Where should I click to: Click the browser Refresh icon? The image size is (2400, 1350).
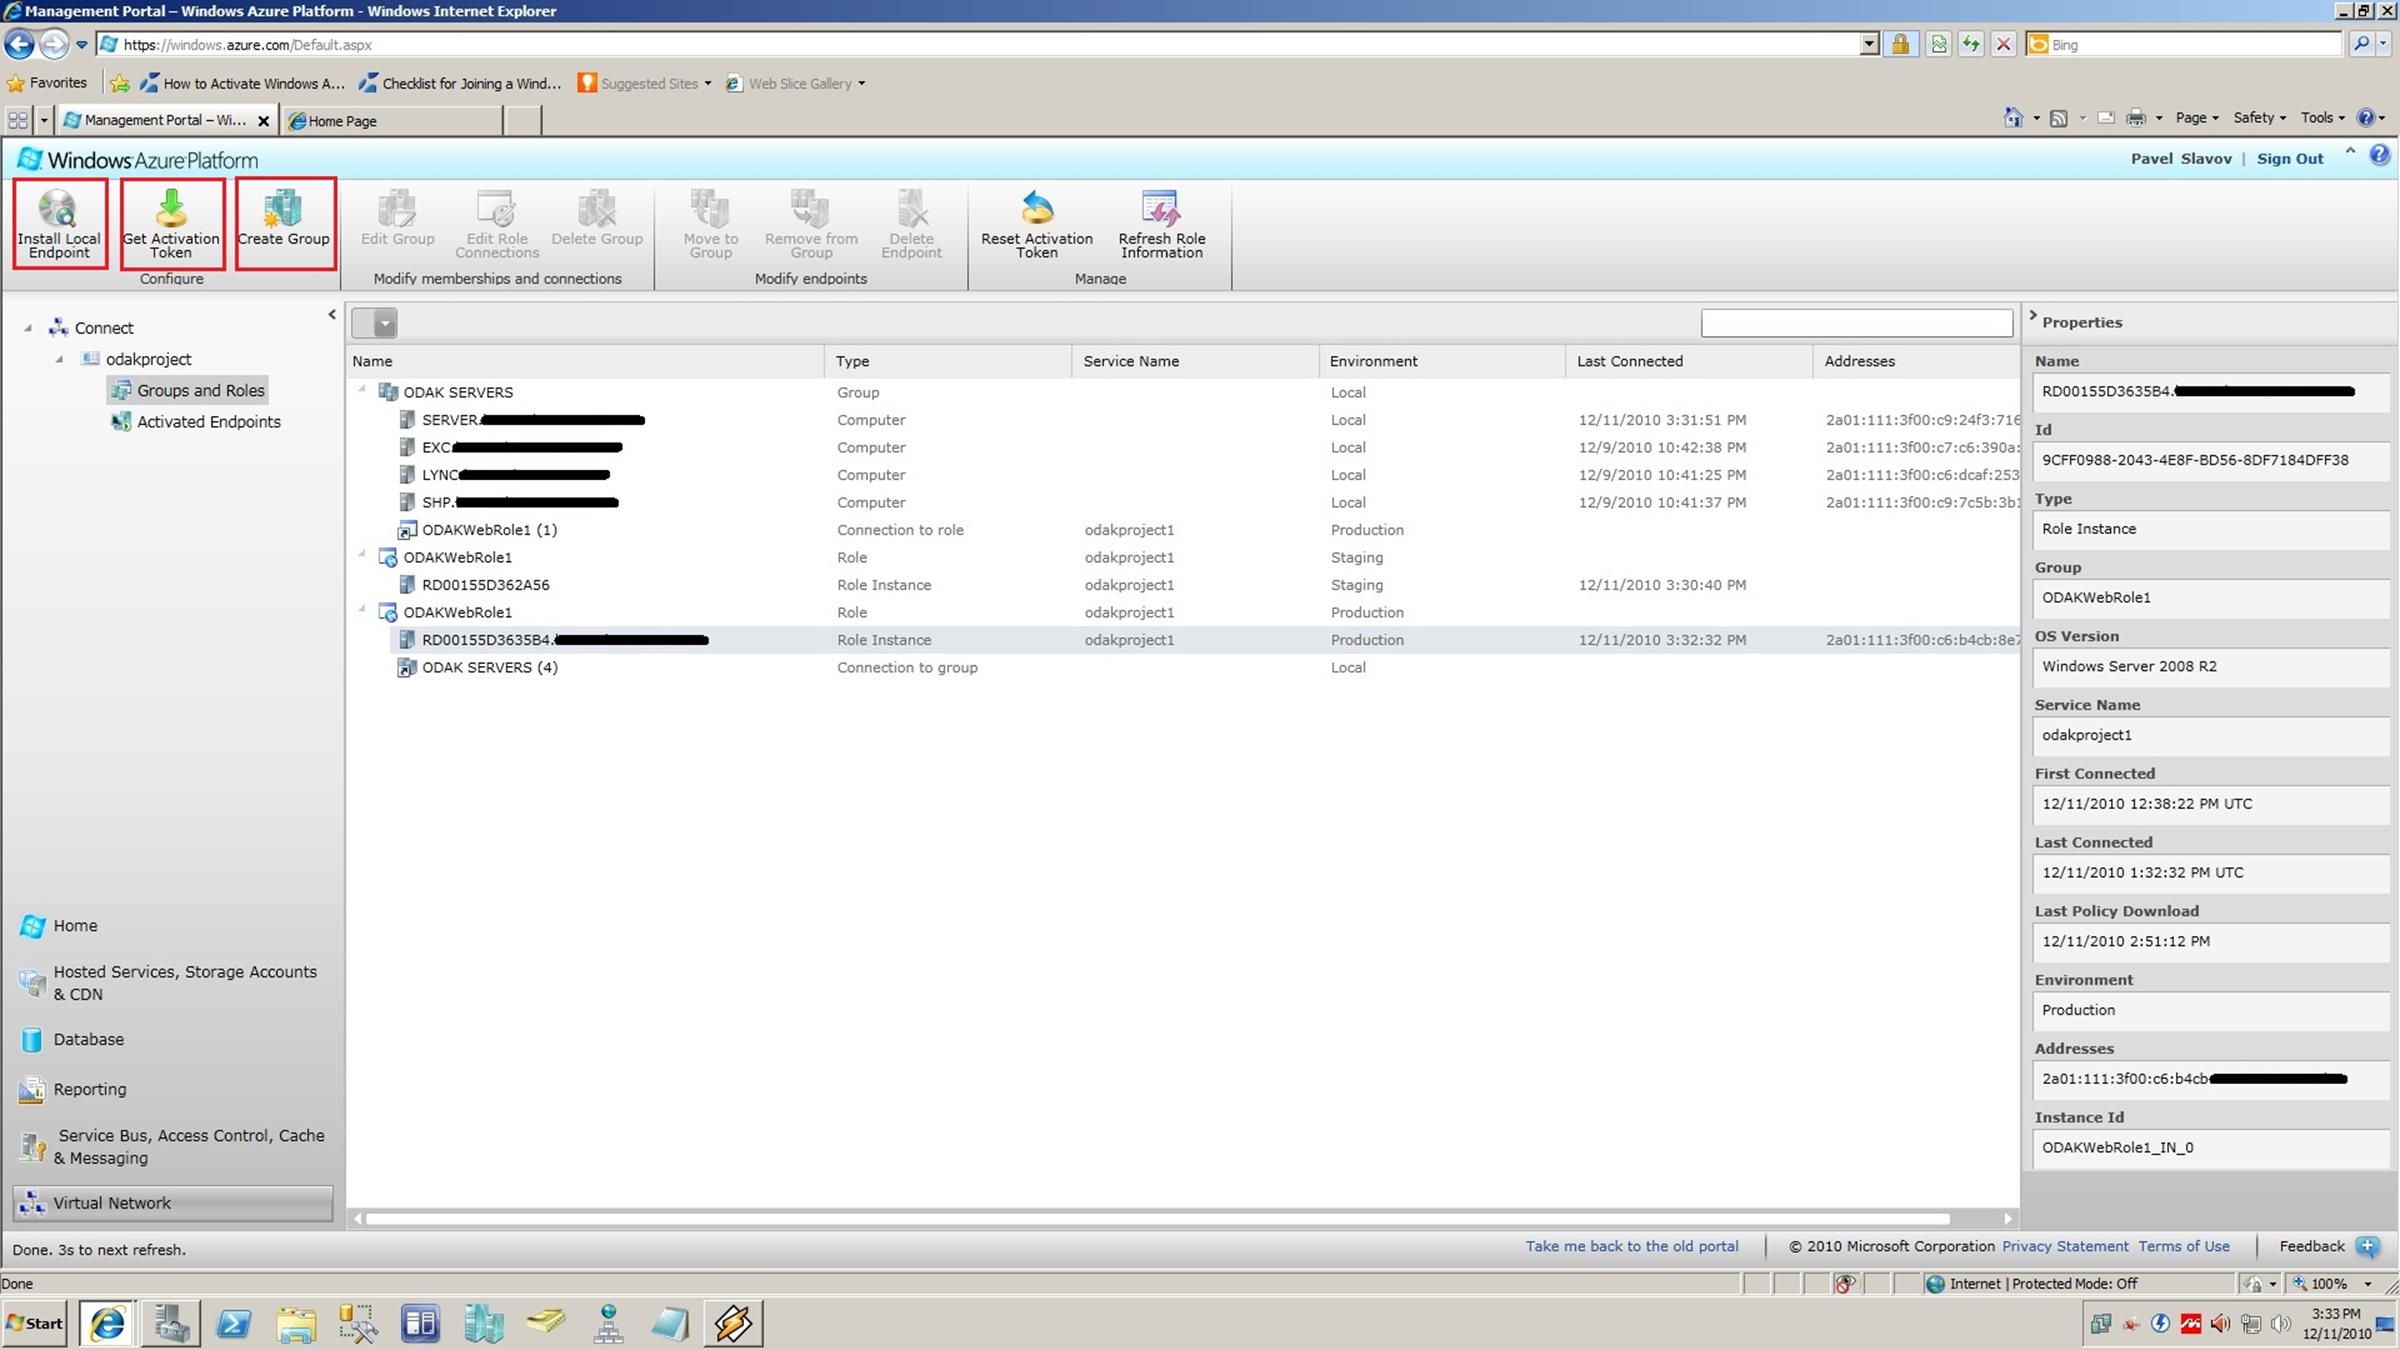click(x=1970, y=44)
